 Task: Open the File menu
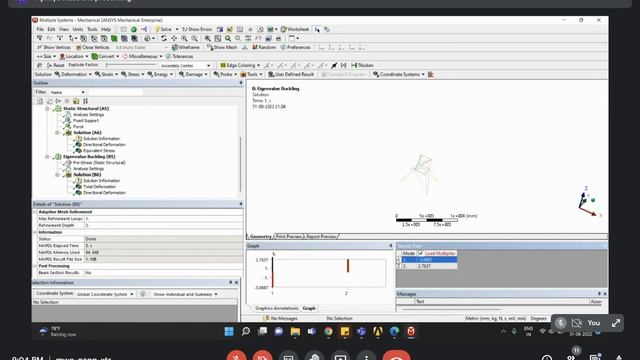(40, 29)
